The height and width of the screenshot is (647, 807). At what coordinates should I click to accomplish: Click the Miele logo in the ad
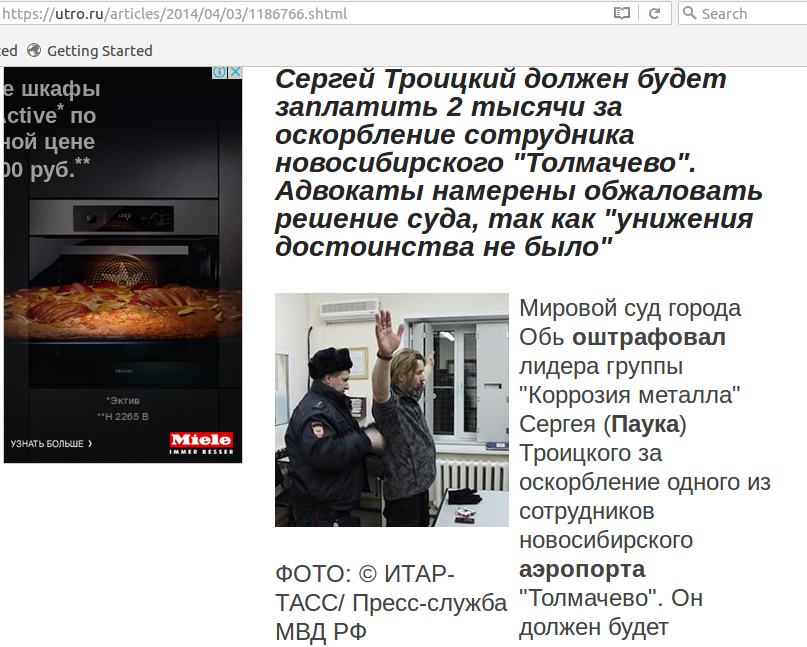(201, 441)
